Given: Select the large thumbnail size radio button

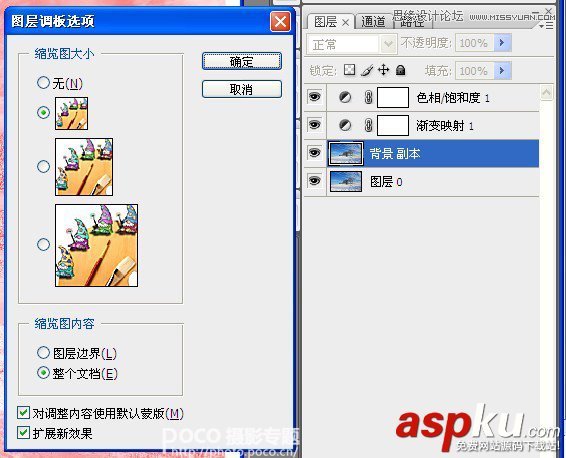Looking at the screenshot, I should pos(43,244).
